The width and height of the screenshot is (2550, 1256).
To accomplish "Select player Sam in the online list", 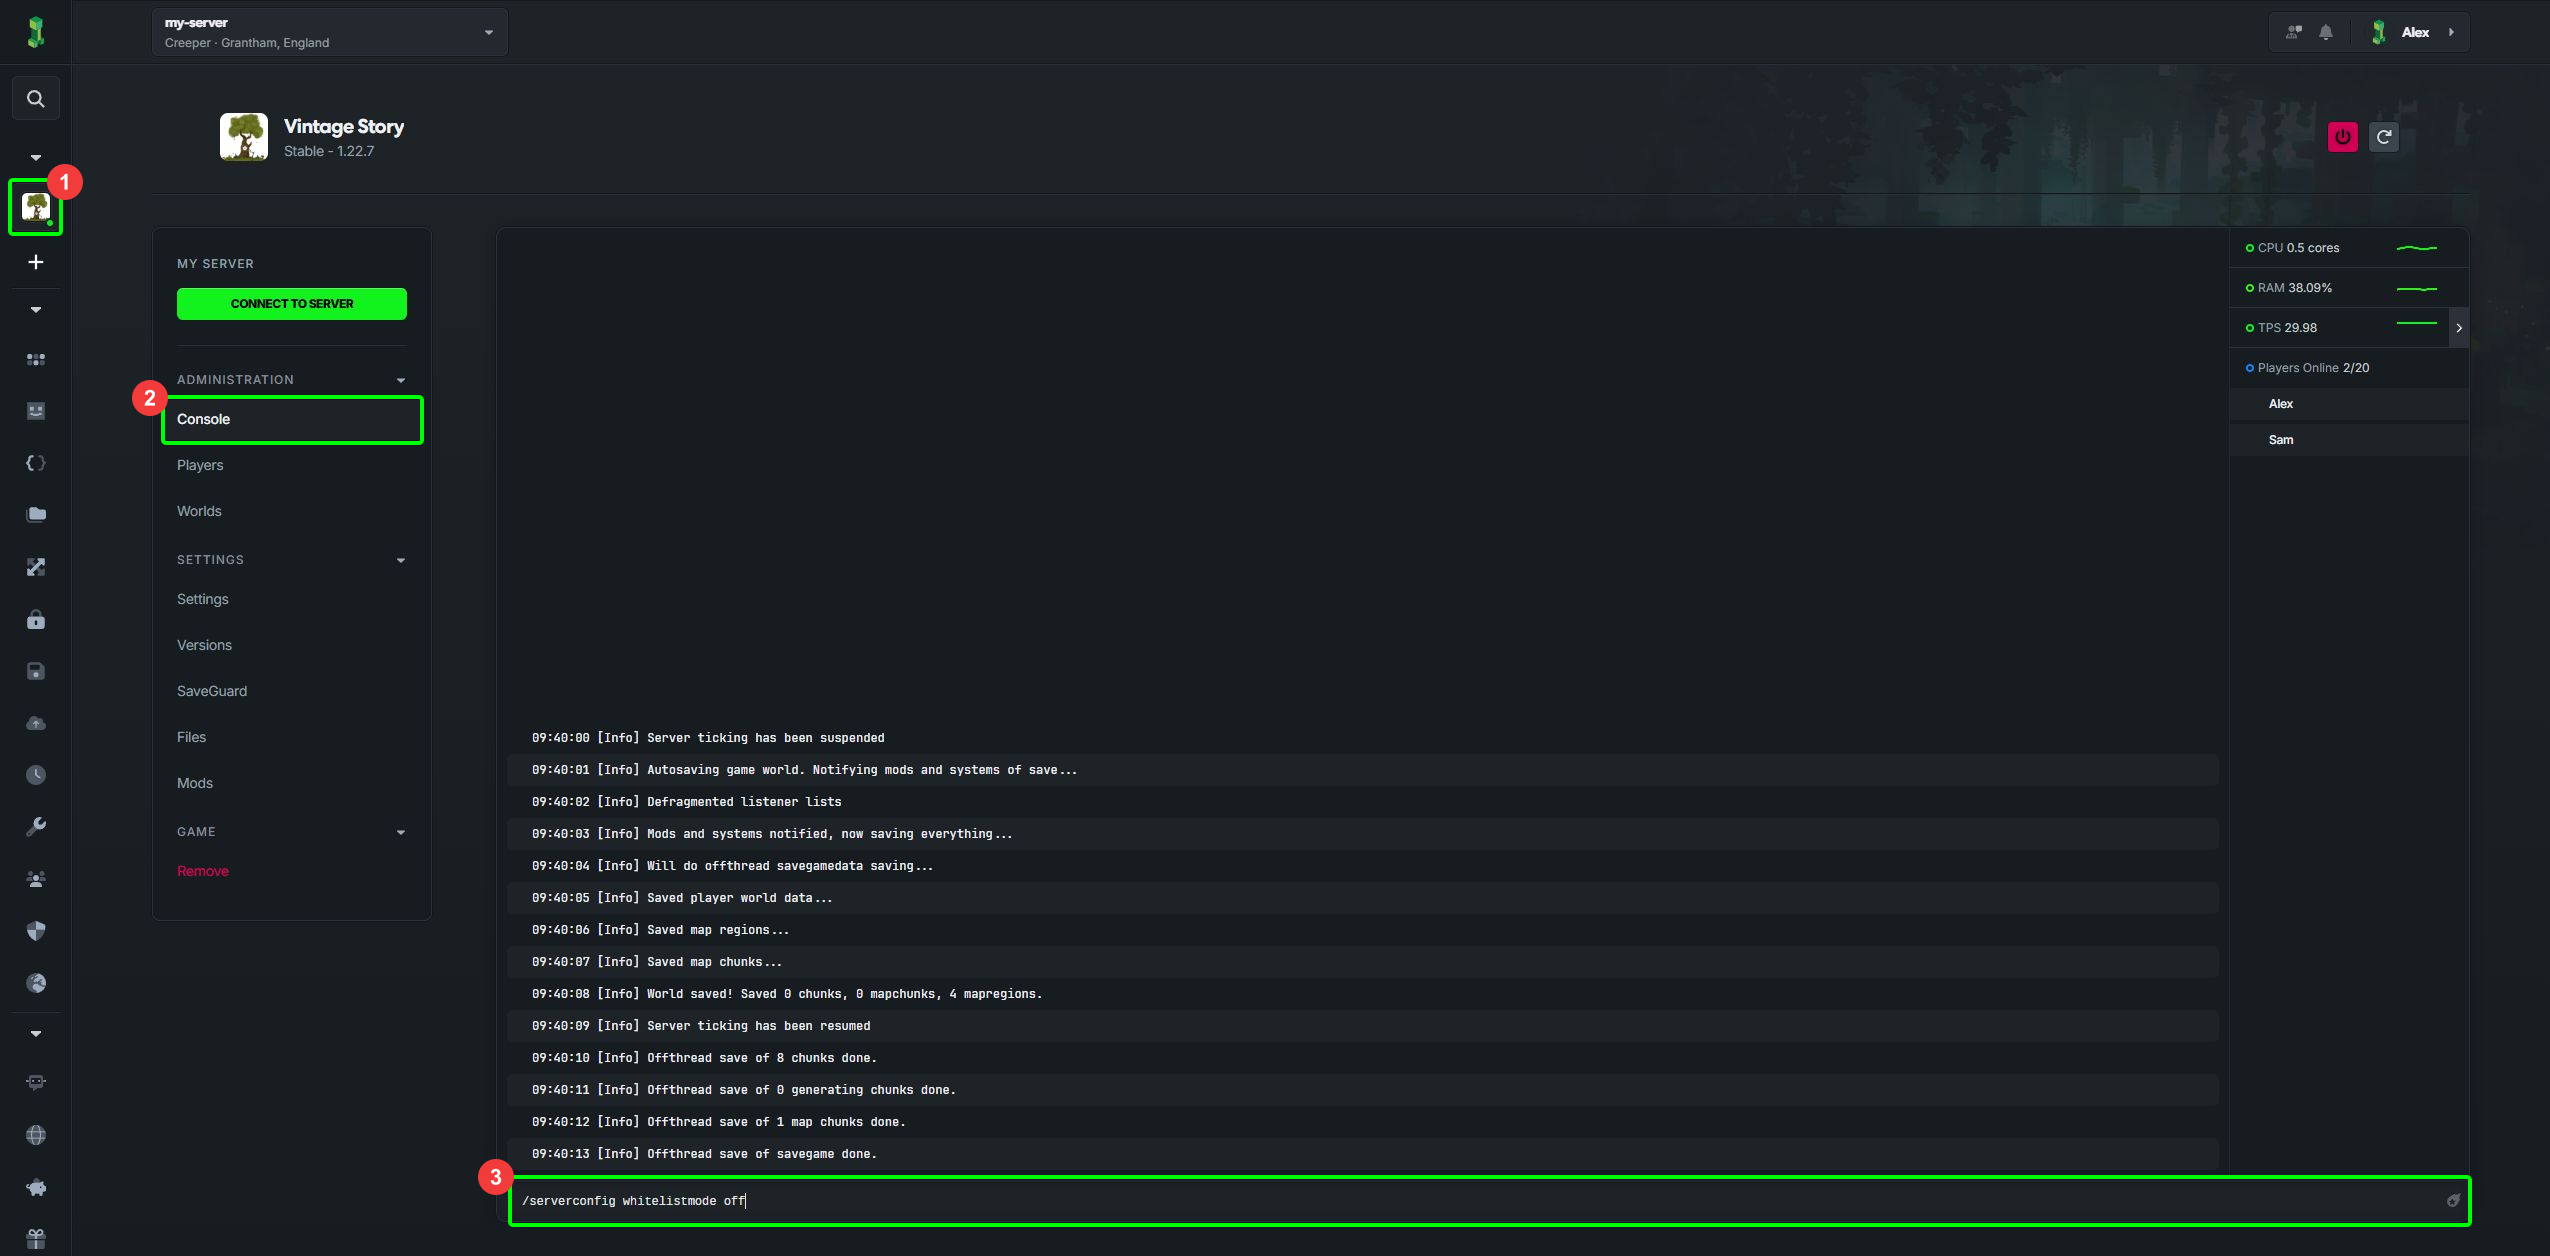I will click(2349, 440).
